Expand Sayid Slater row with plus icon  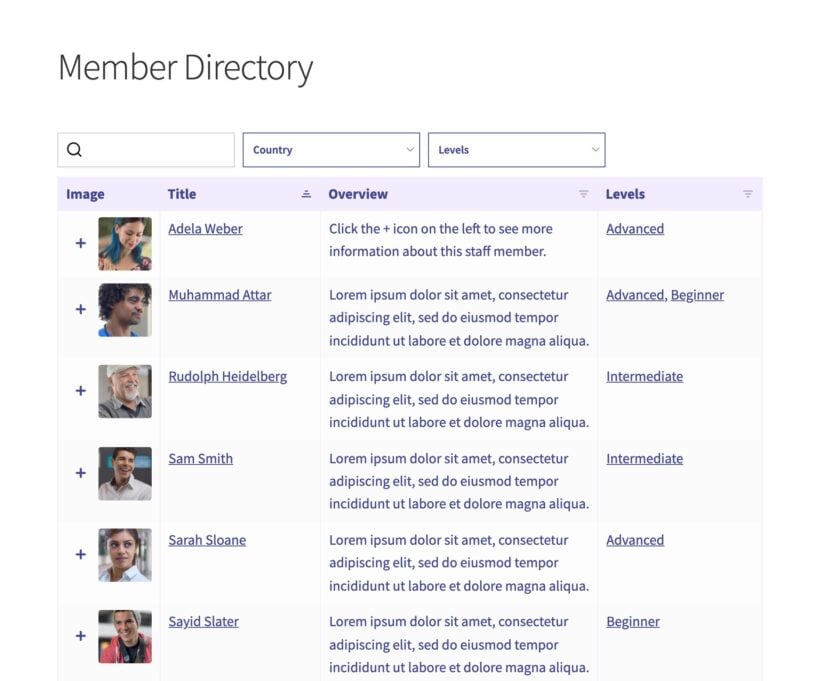point(81,636)
